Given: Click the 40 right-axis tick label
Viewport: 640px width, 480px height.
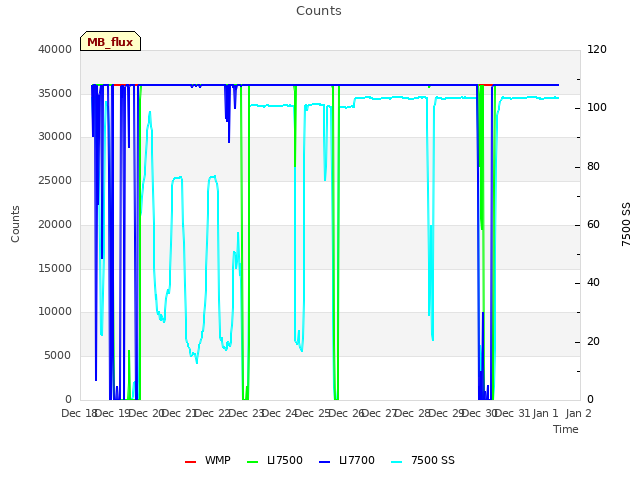Looking at the screenshot, I should click(593, 282).
